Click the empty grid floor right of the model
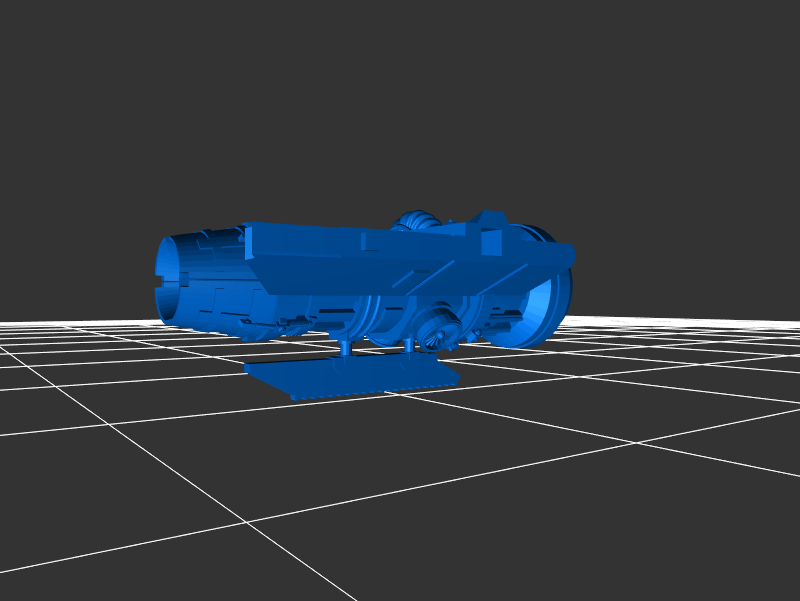The width and height of the screenshot is (800, 601). point(680,380)
